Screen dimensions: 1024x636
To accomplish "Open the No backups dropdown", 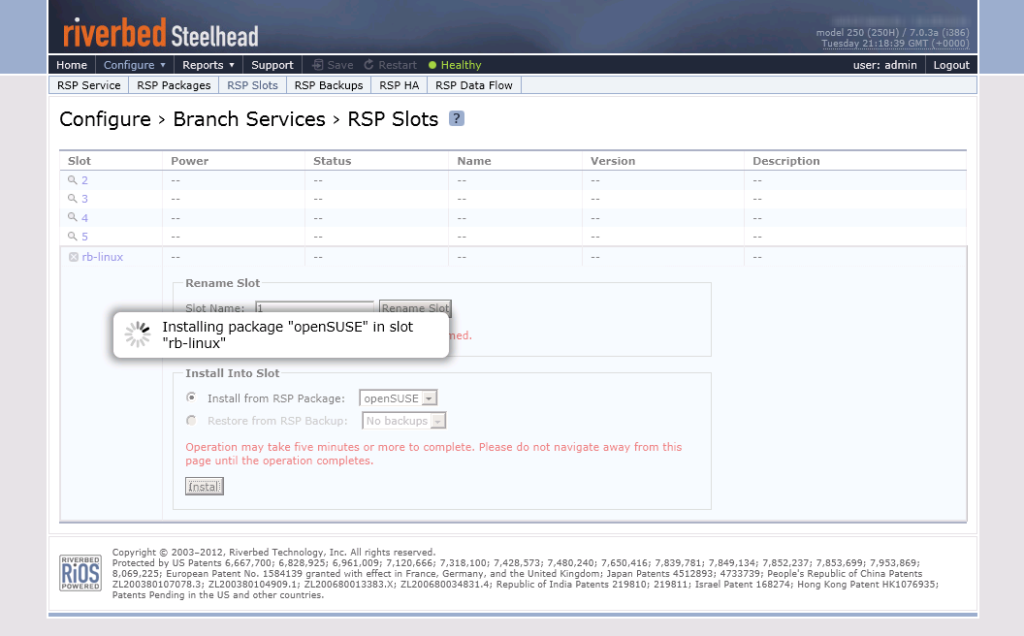I will coord(404,421).
